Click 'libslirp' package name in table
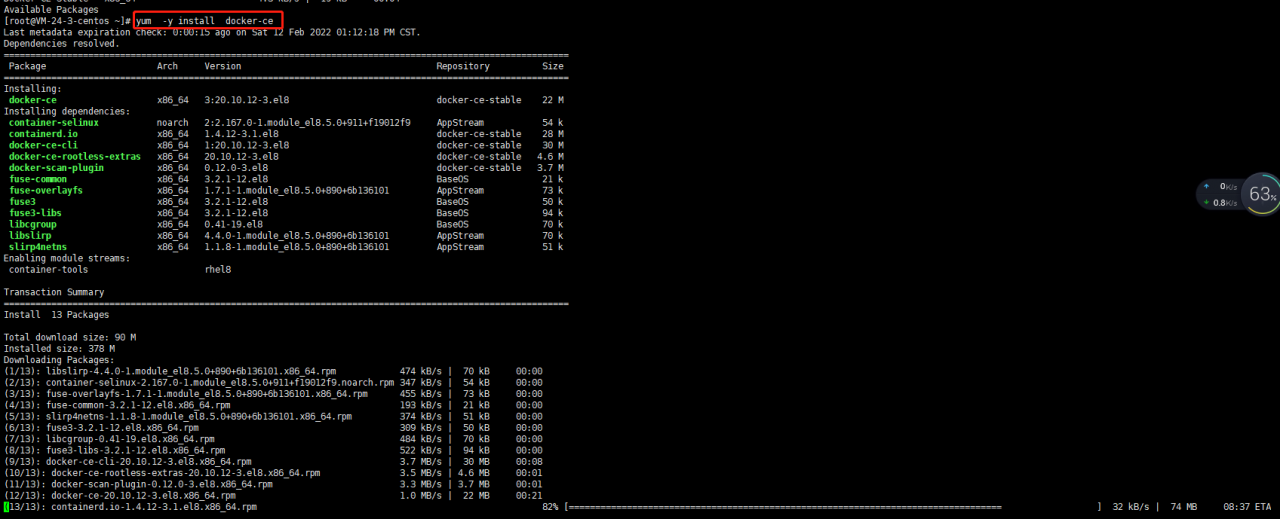Viewport: 1280px width, 519px height. [29, 236]
